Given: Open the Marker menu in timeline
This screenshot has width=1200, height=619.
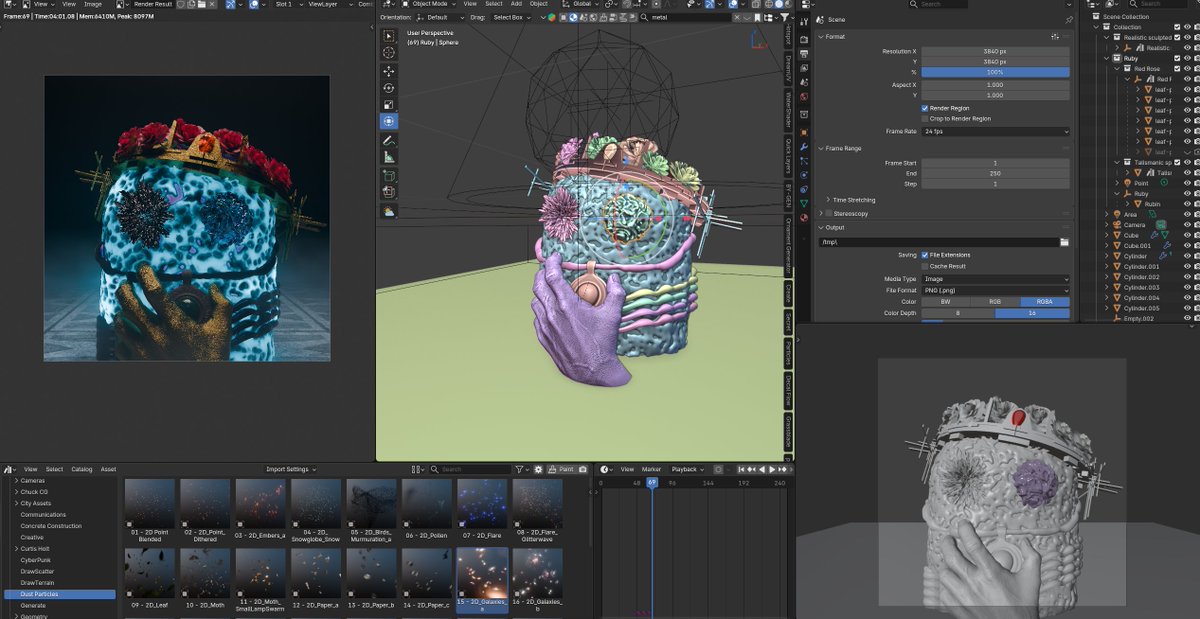Looking at the screenshot, I should coord(652,469).
